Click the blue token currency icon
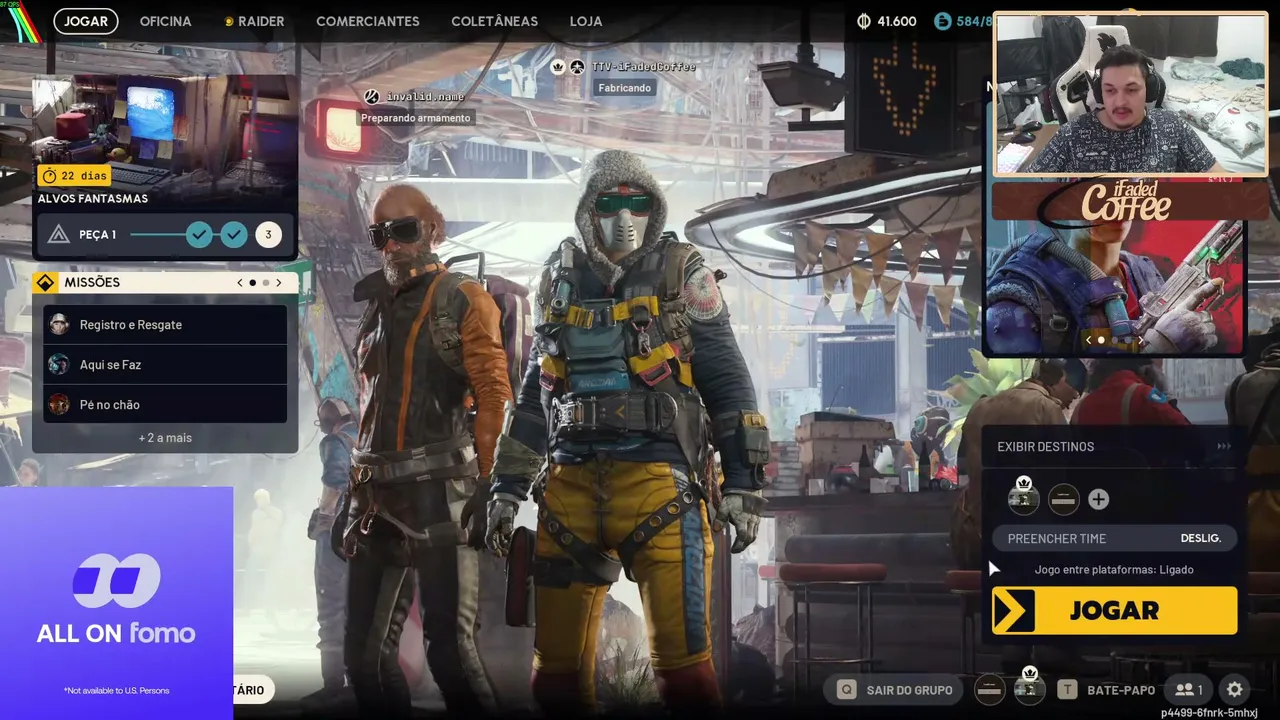This screenshot has height=720, width=1280. point(942,21)
